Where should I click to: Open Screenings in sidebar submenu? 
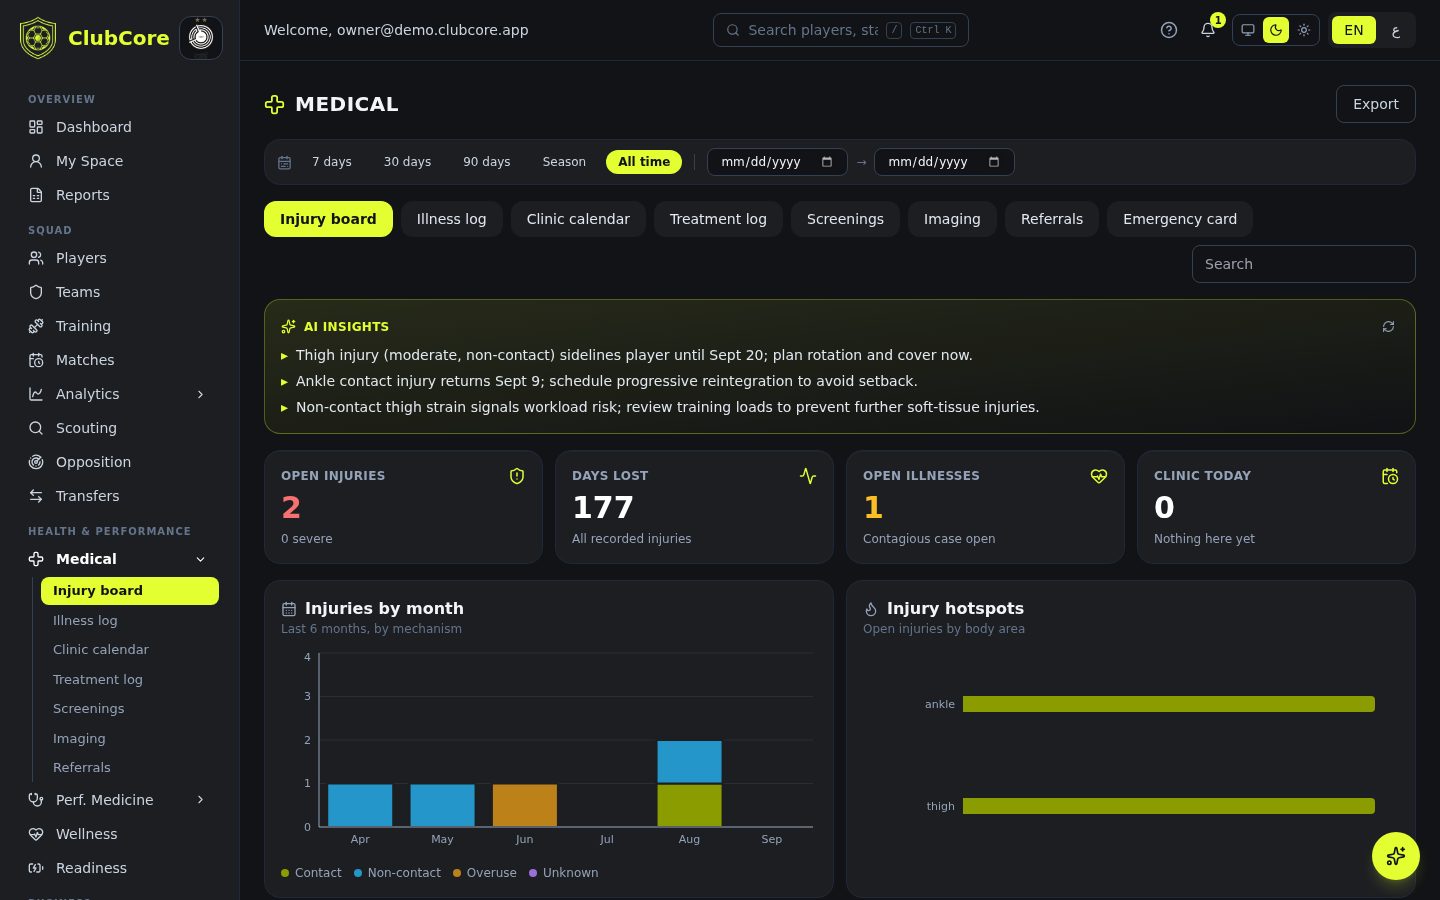click(130, 709)
